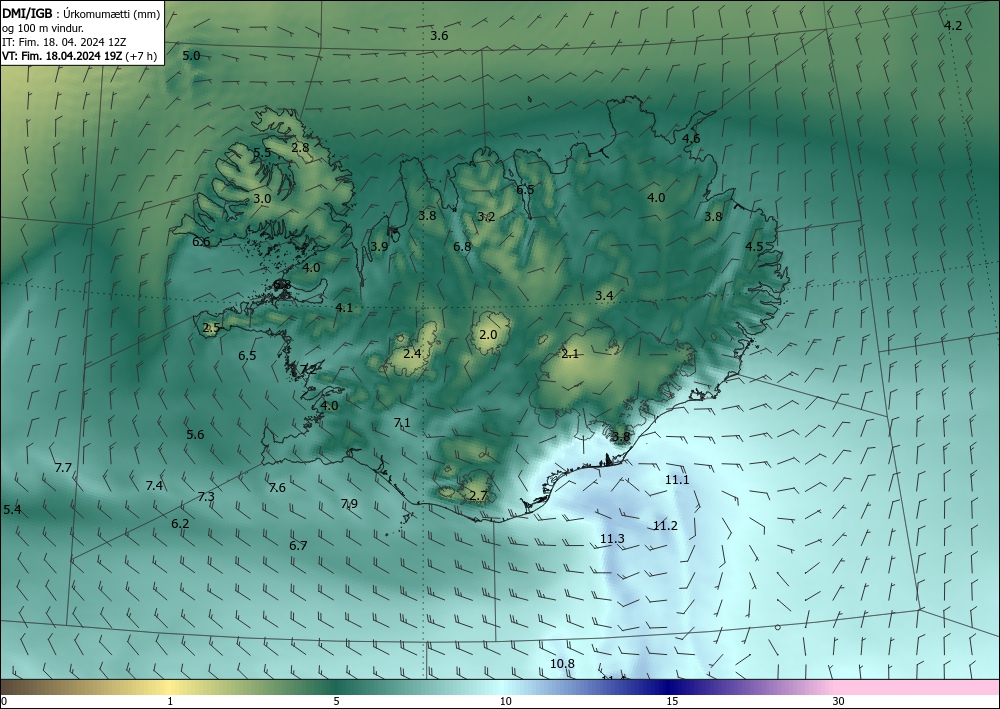Click the DMI/IGB Úrkomumætti (mm) title line
The width and height of the screenshot is (1000, 709).
(81, 13)
